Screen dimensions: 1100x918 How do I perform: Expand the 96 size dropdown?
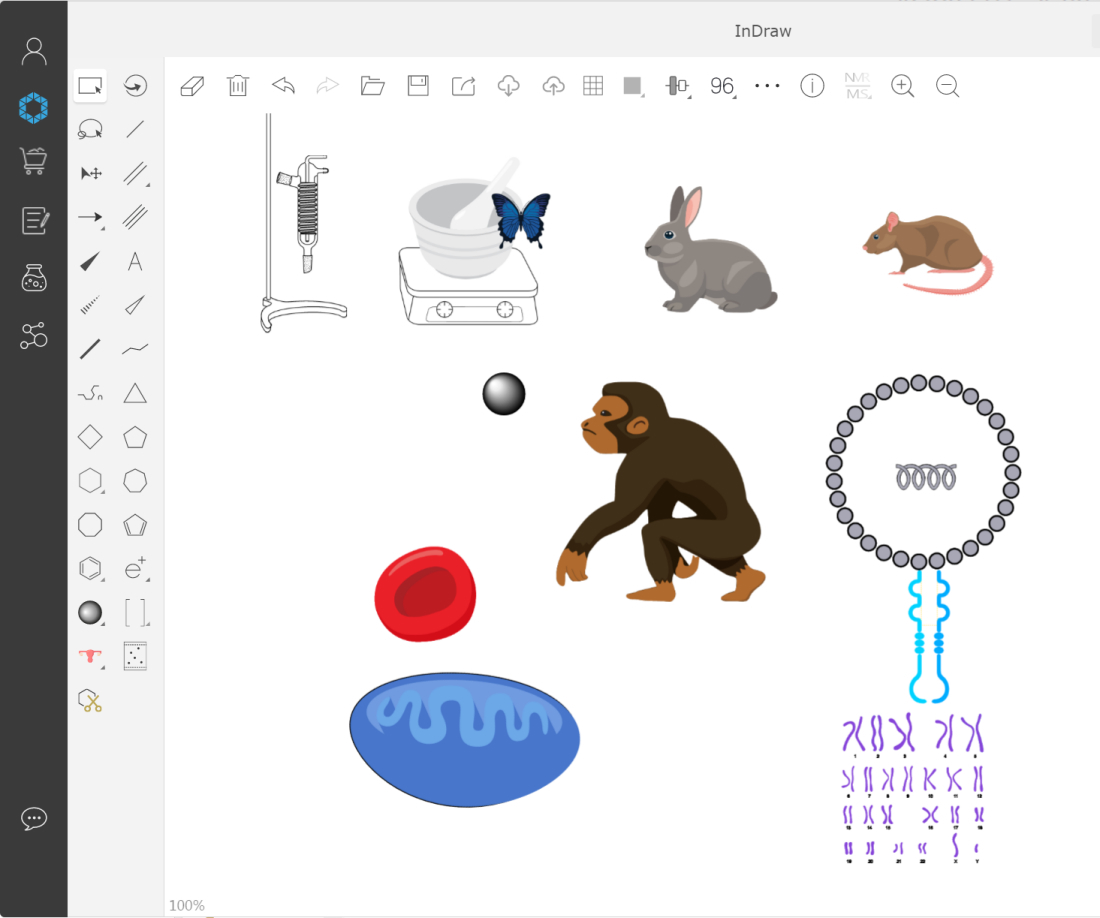[x=723, y=86]
